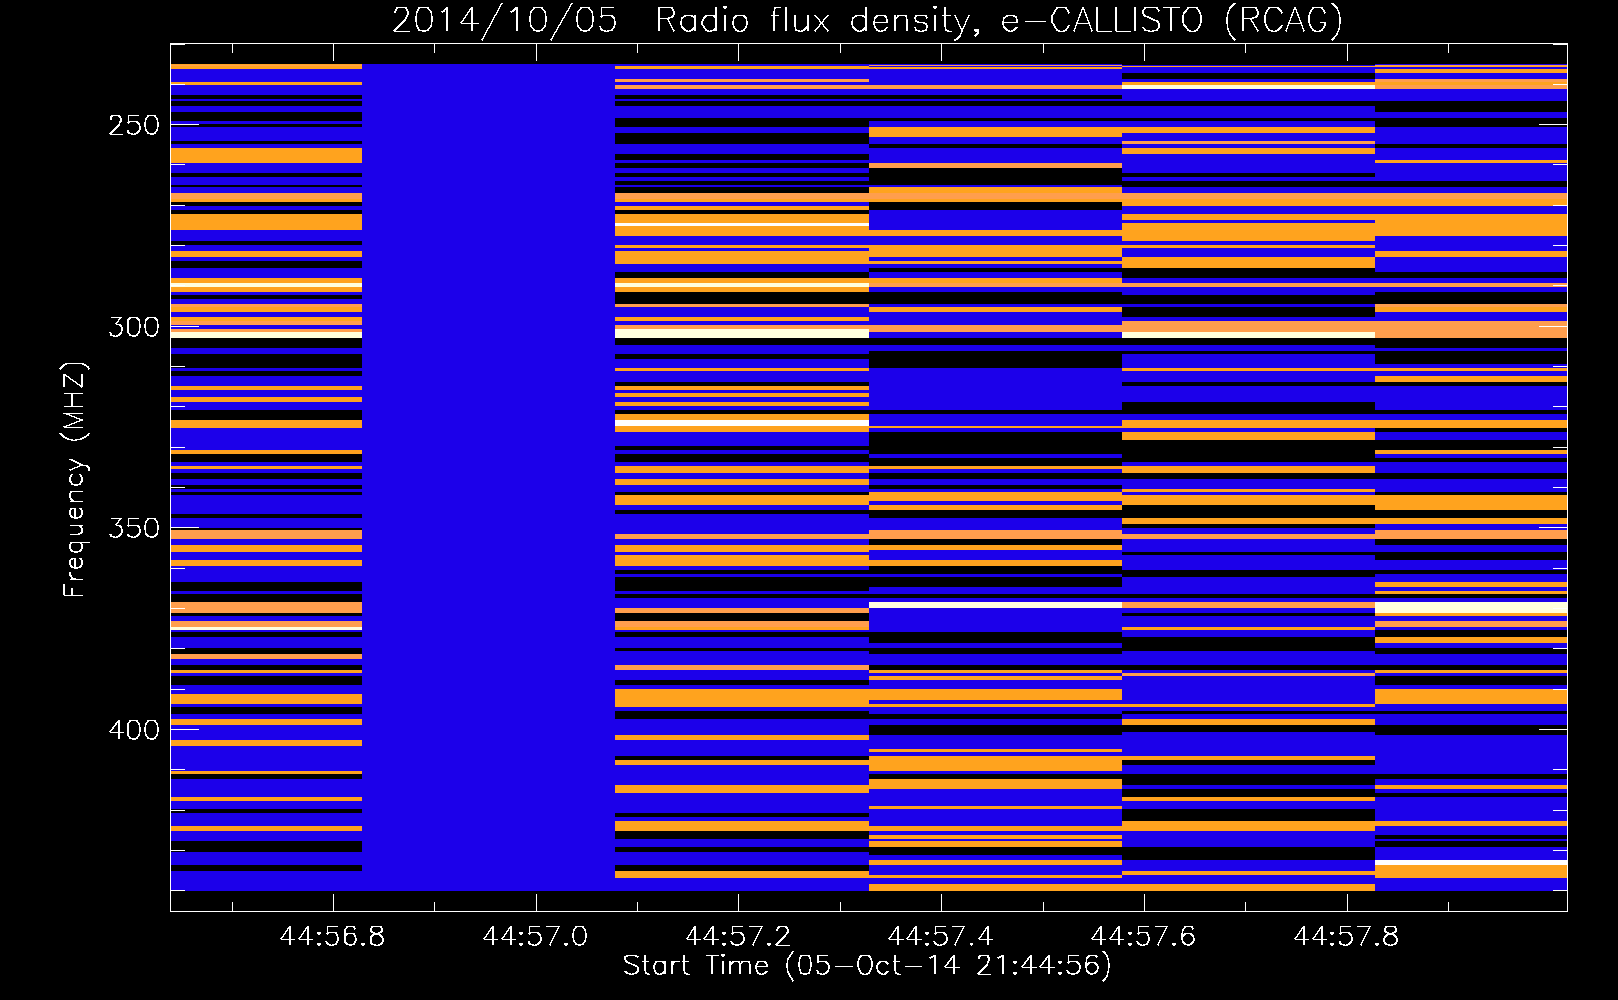Click the 44:57.4 time tick label

941,937
